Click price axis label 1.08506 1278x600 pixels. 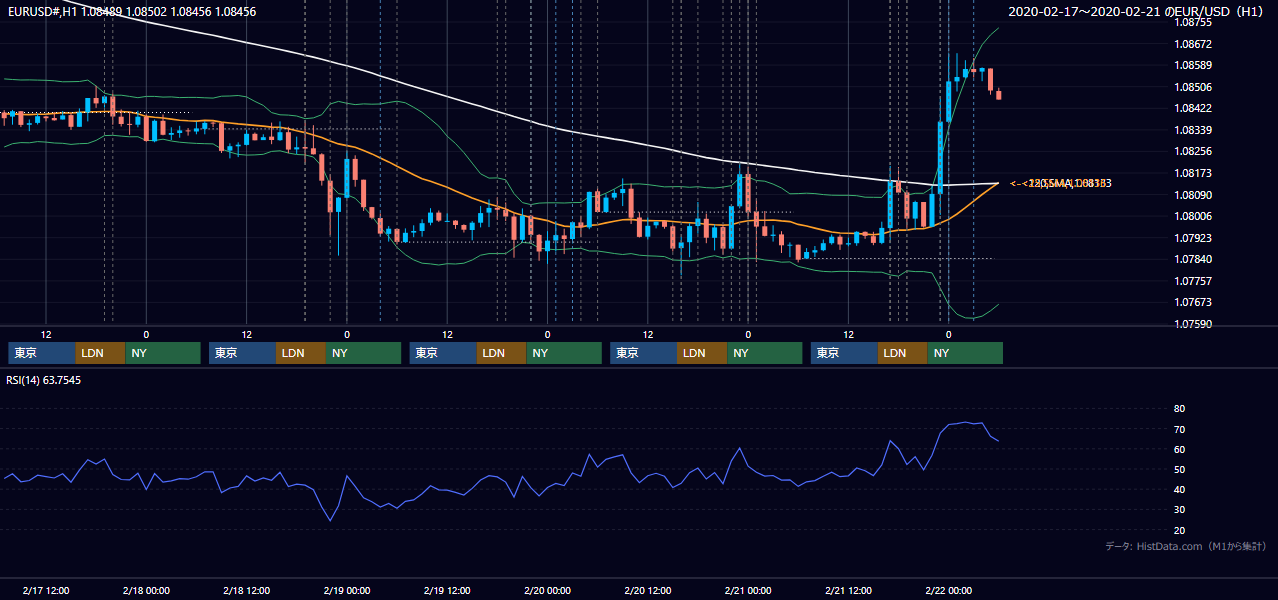pos(1195,87)
